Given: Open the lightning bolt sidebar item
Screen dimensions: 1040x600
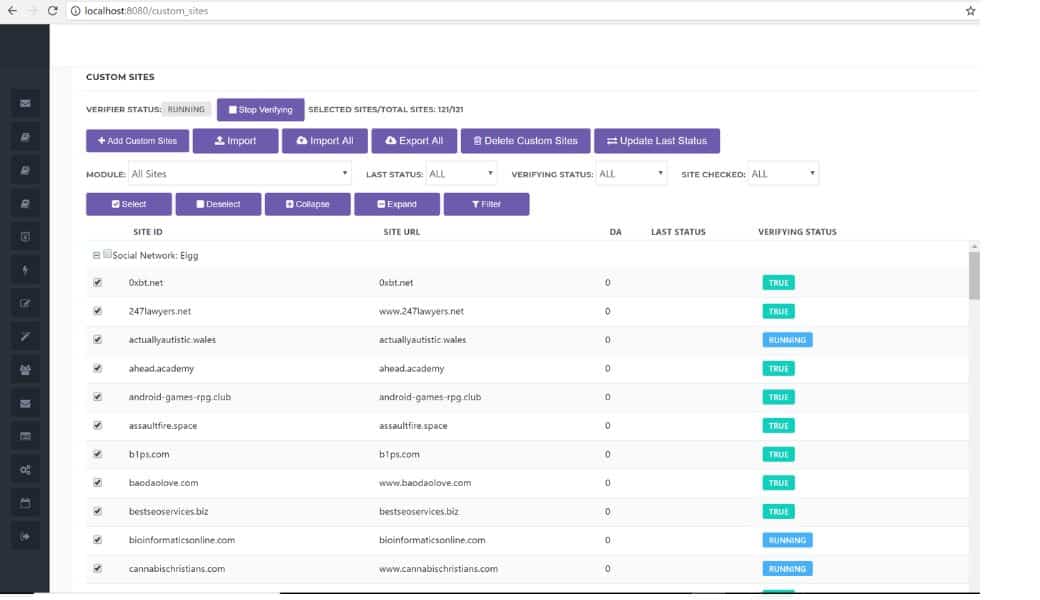Looking at the screenshot, I should point(25,270).
